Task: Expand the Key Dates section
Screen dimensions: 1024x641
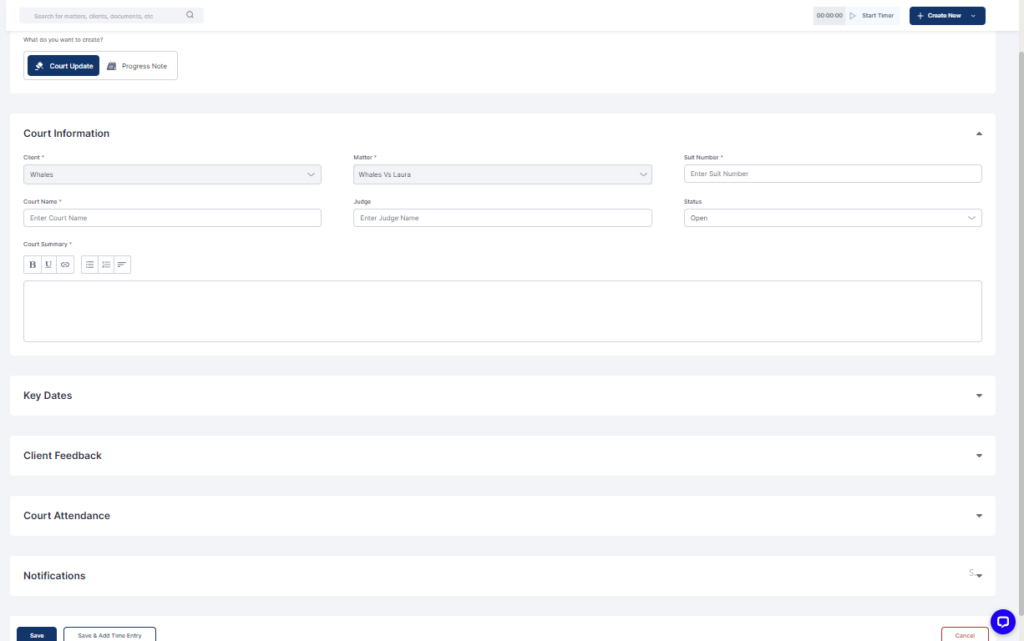Action: pos(979,396)
